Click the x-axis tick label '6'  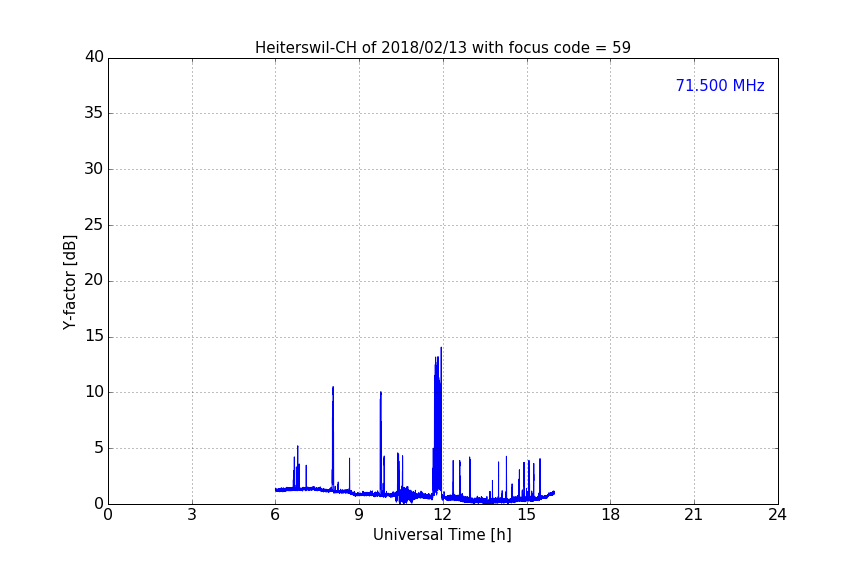point(275,515)
